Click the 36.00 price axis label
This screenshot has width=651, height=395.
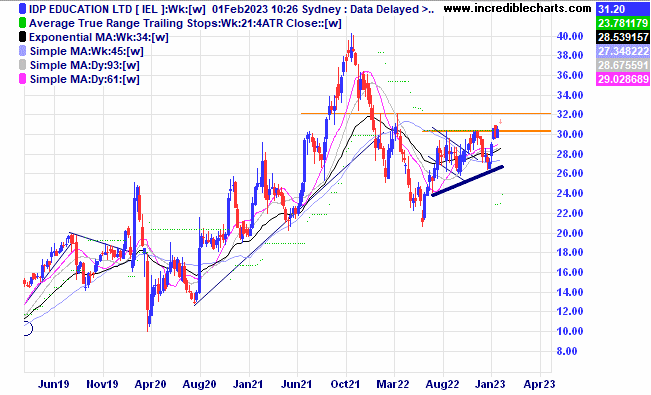pyautogui.click(x=570, y=75)
